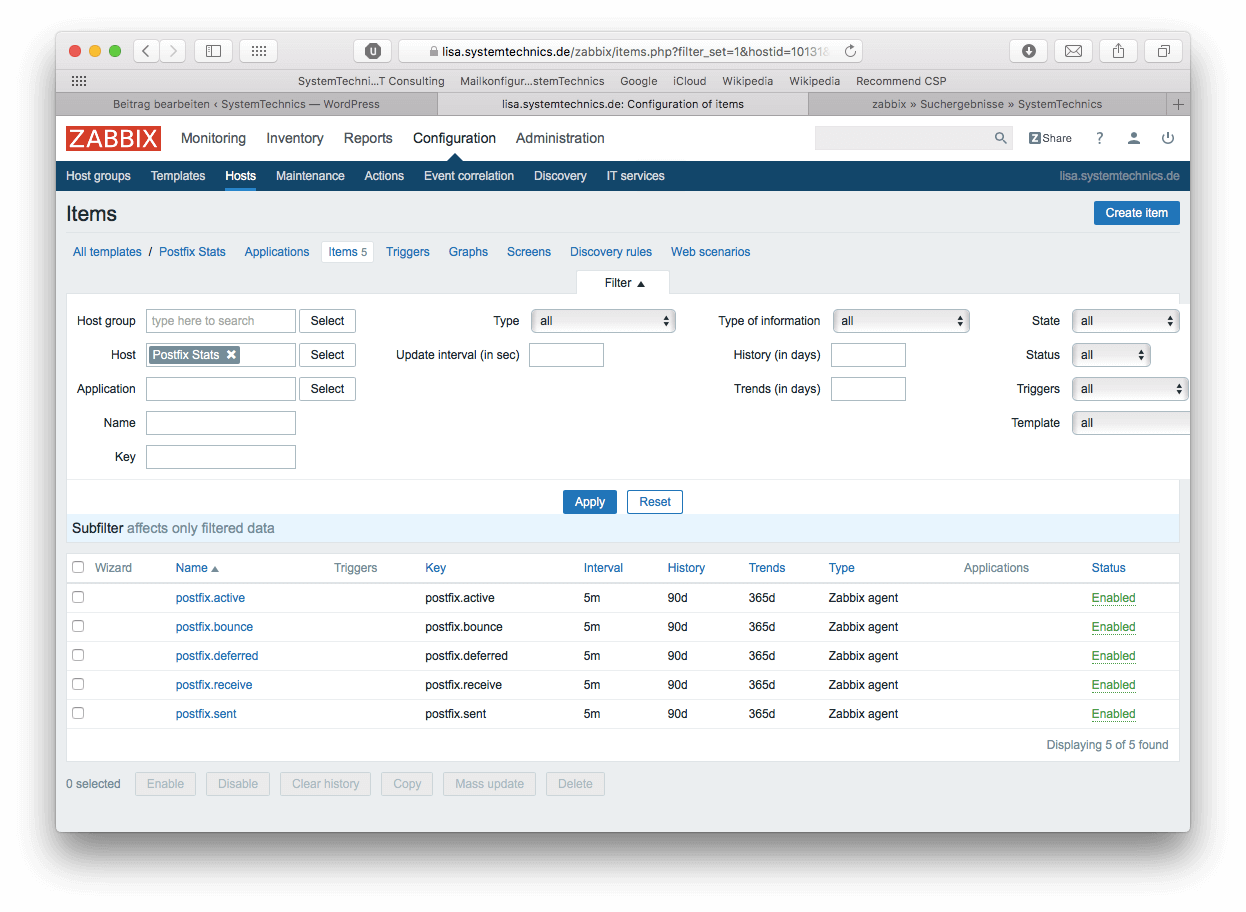Image resolution: width=1246 pixels, height=912 pixels.
Task: Sign out using the power icon
Action: click(1168, 138)
